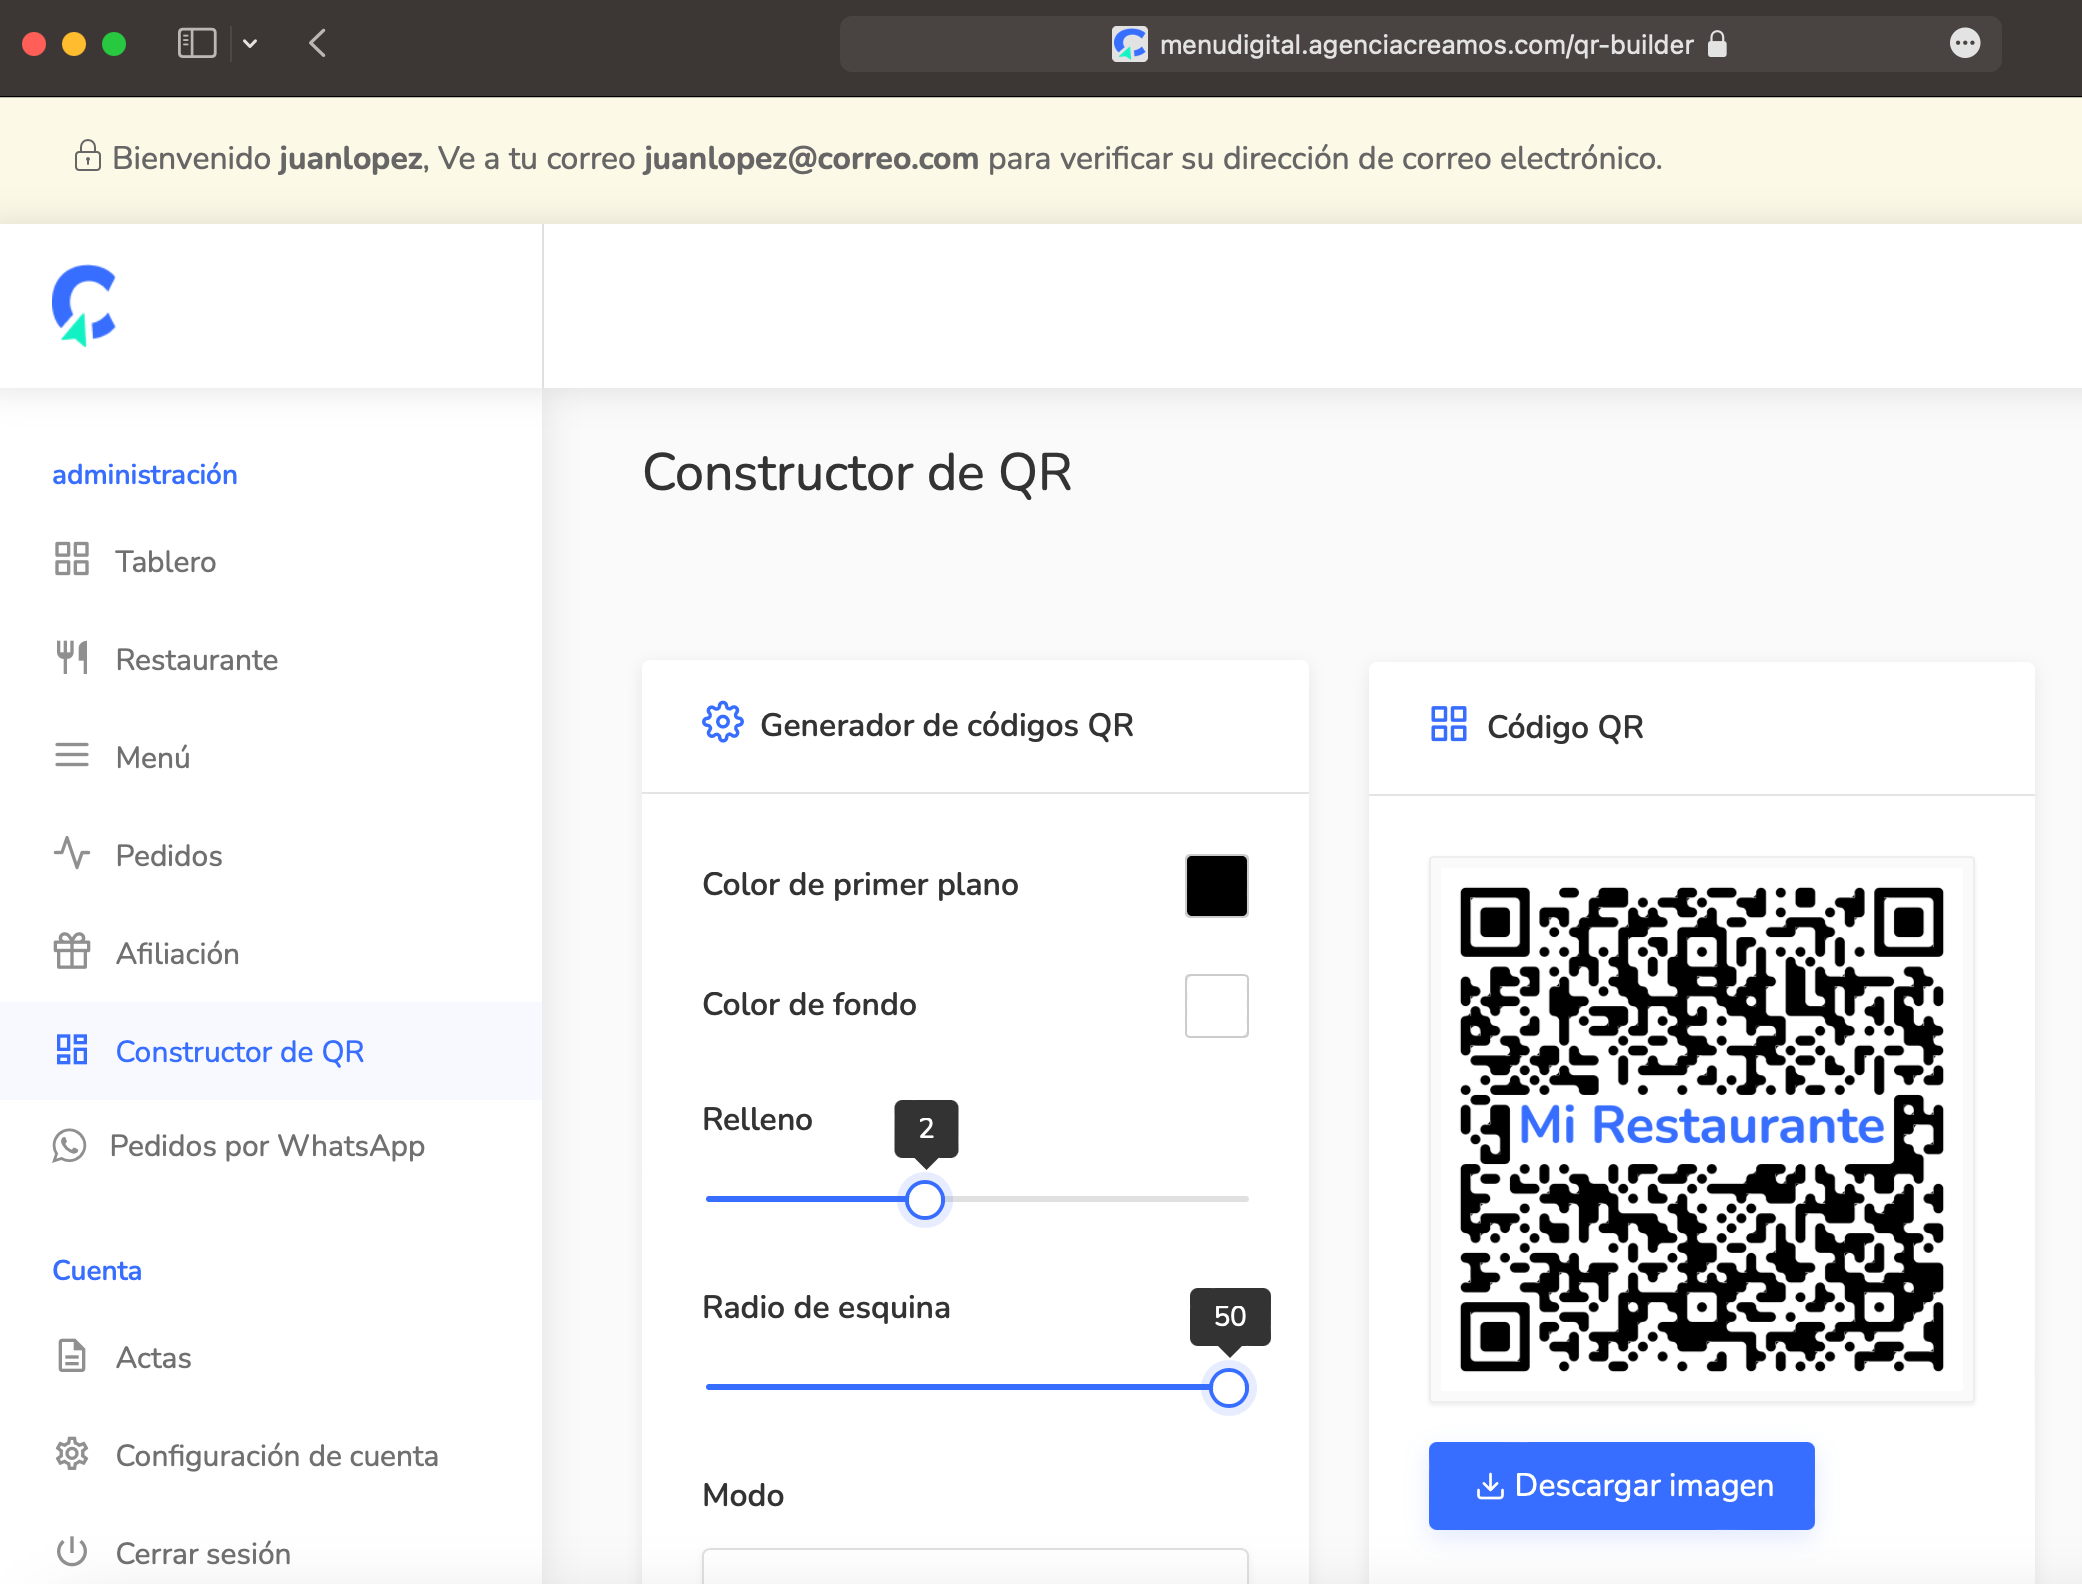Click the Relleno slider handle
This screenshot has width=2082, height=1584.
(925, 1199)
